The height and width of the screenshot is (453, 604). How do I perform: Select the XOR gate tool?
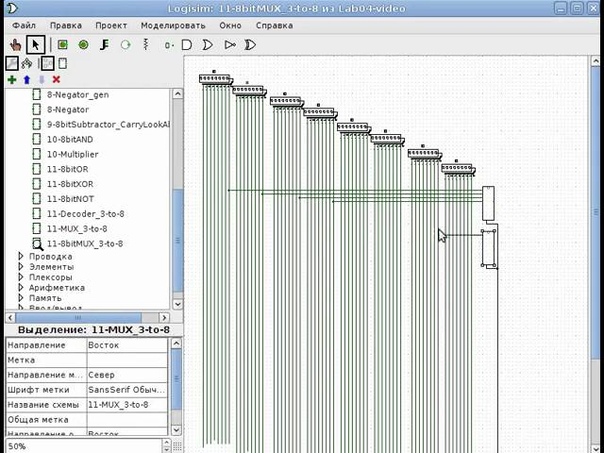point(250,45)
